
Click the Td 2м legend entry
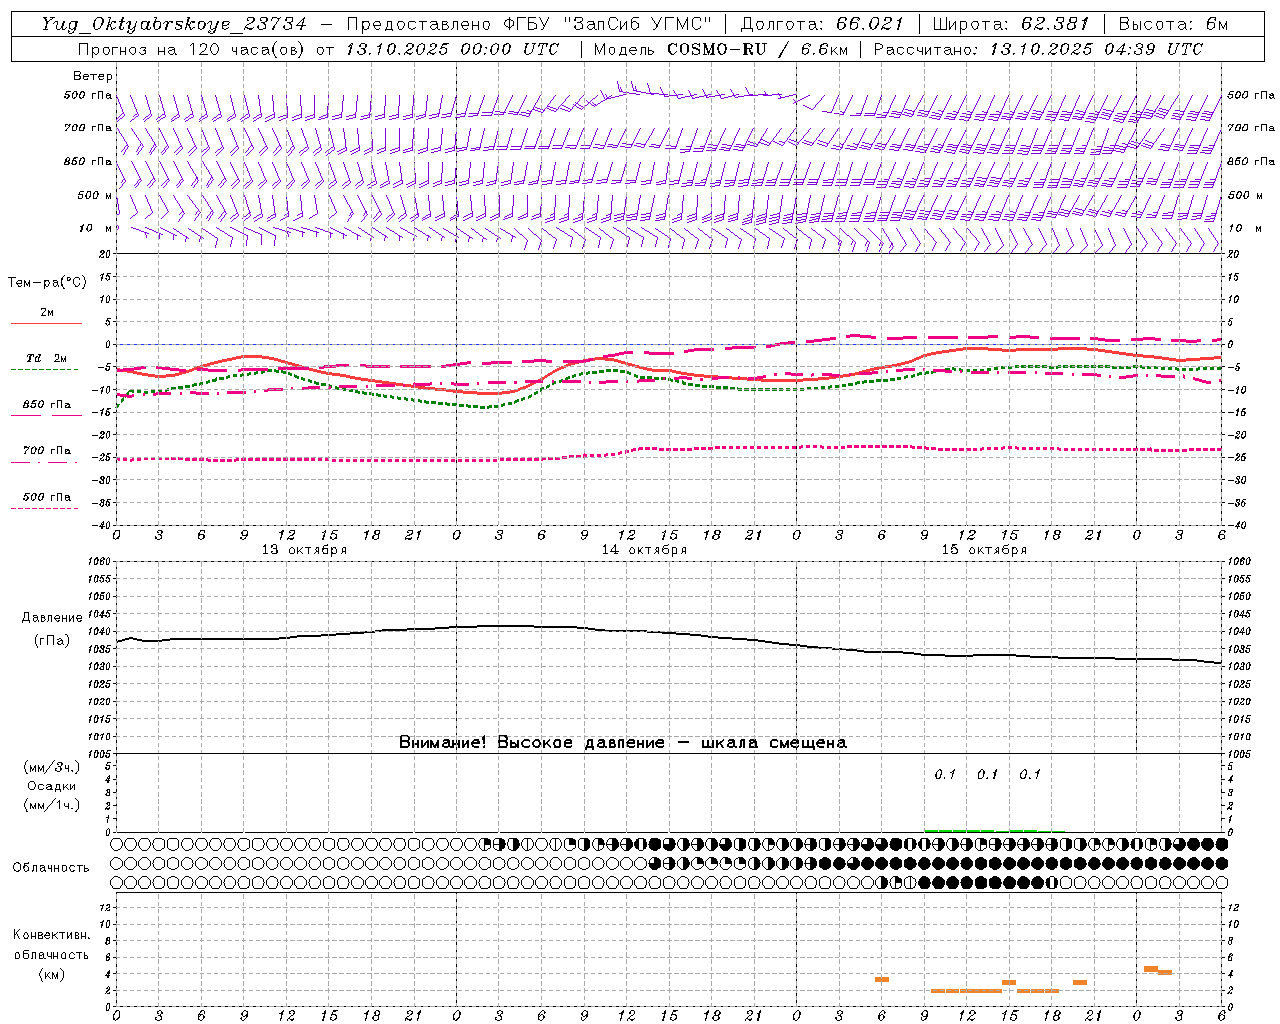click(x=46, y=362)
